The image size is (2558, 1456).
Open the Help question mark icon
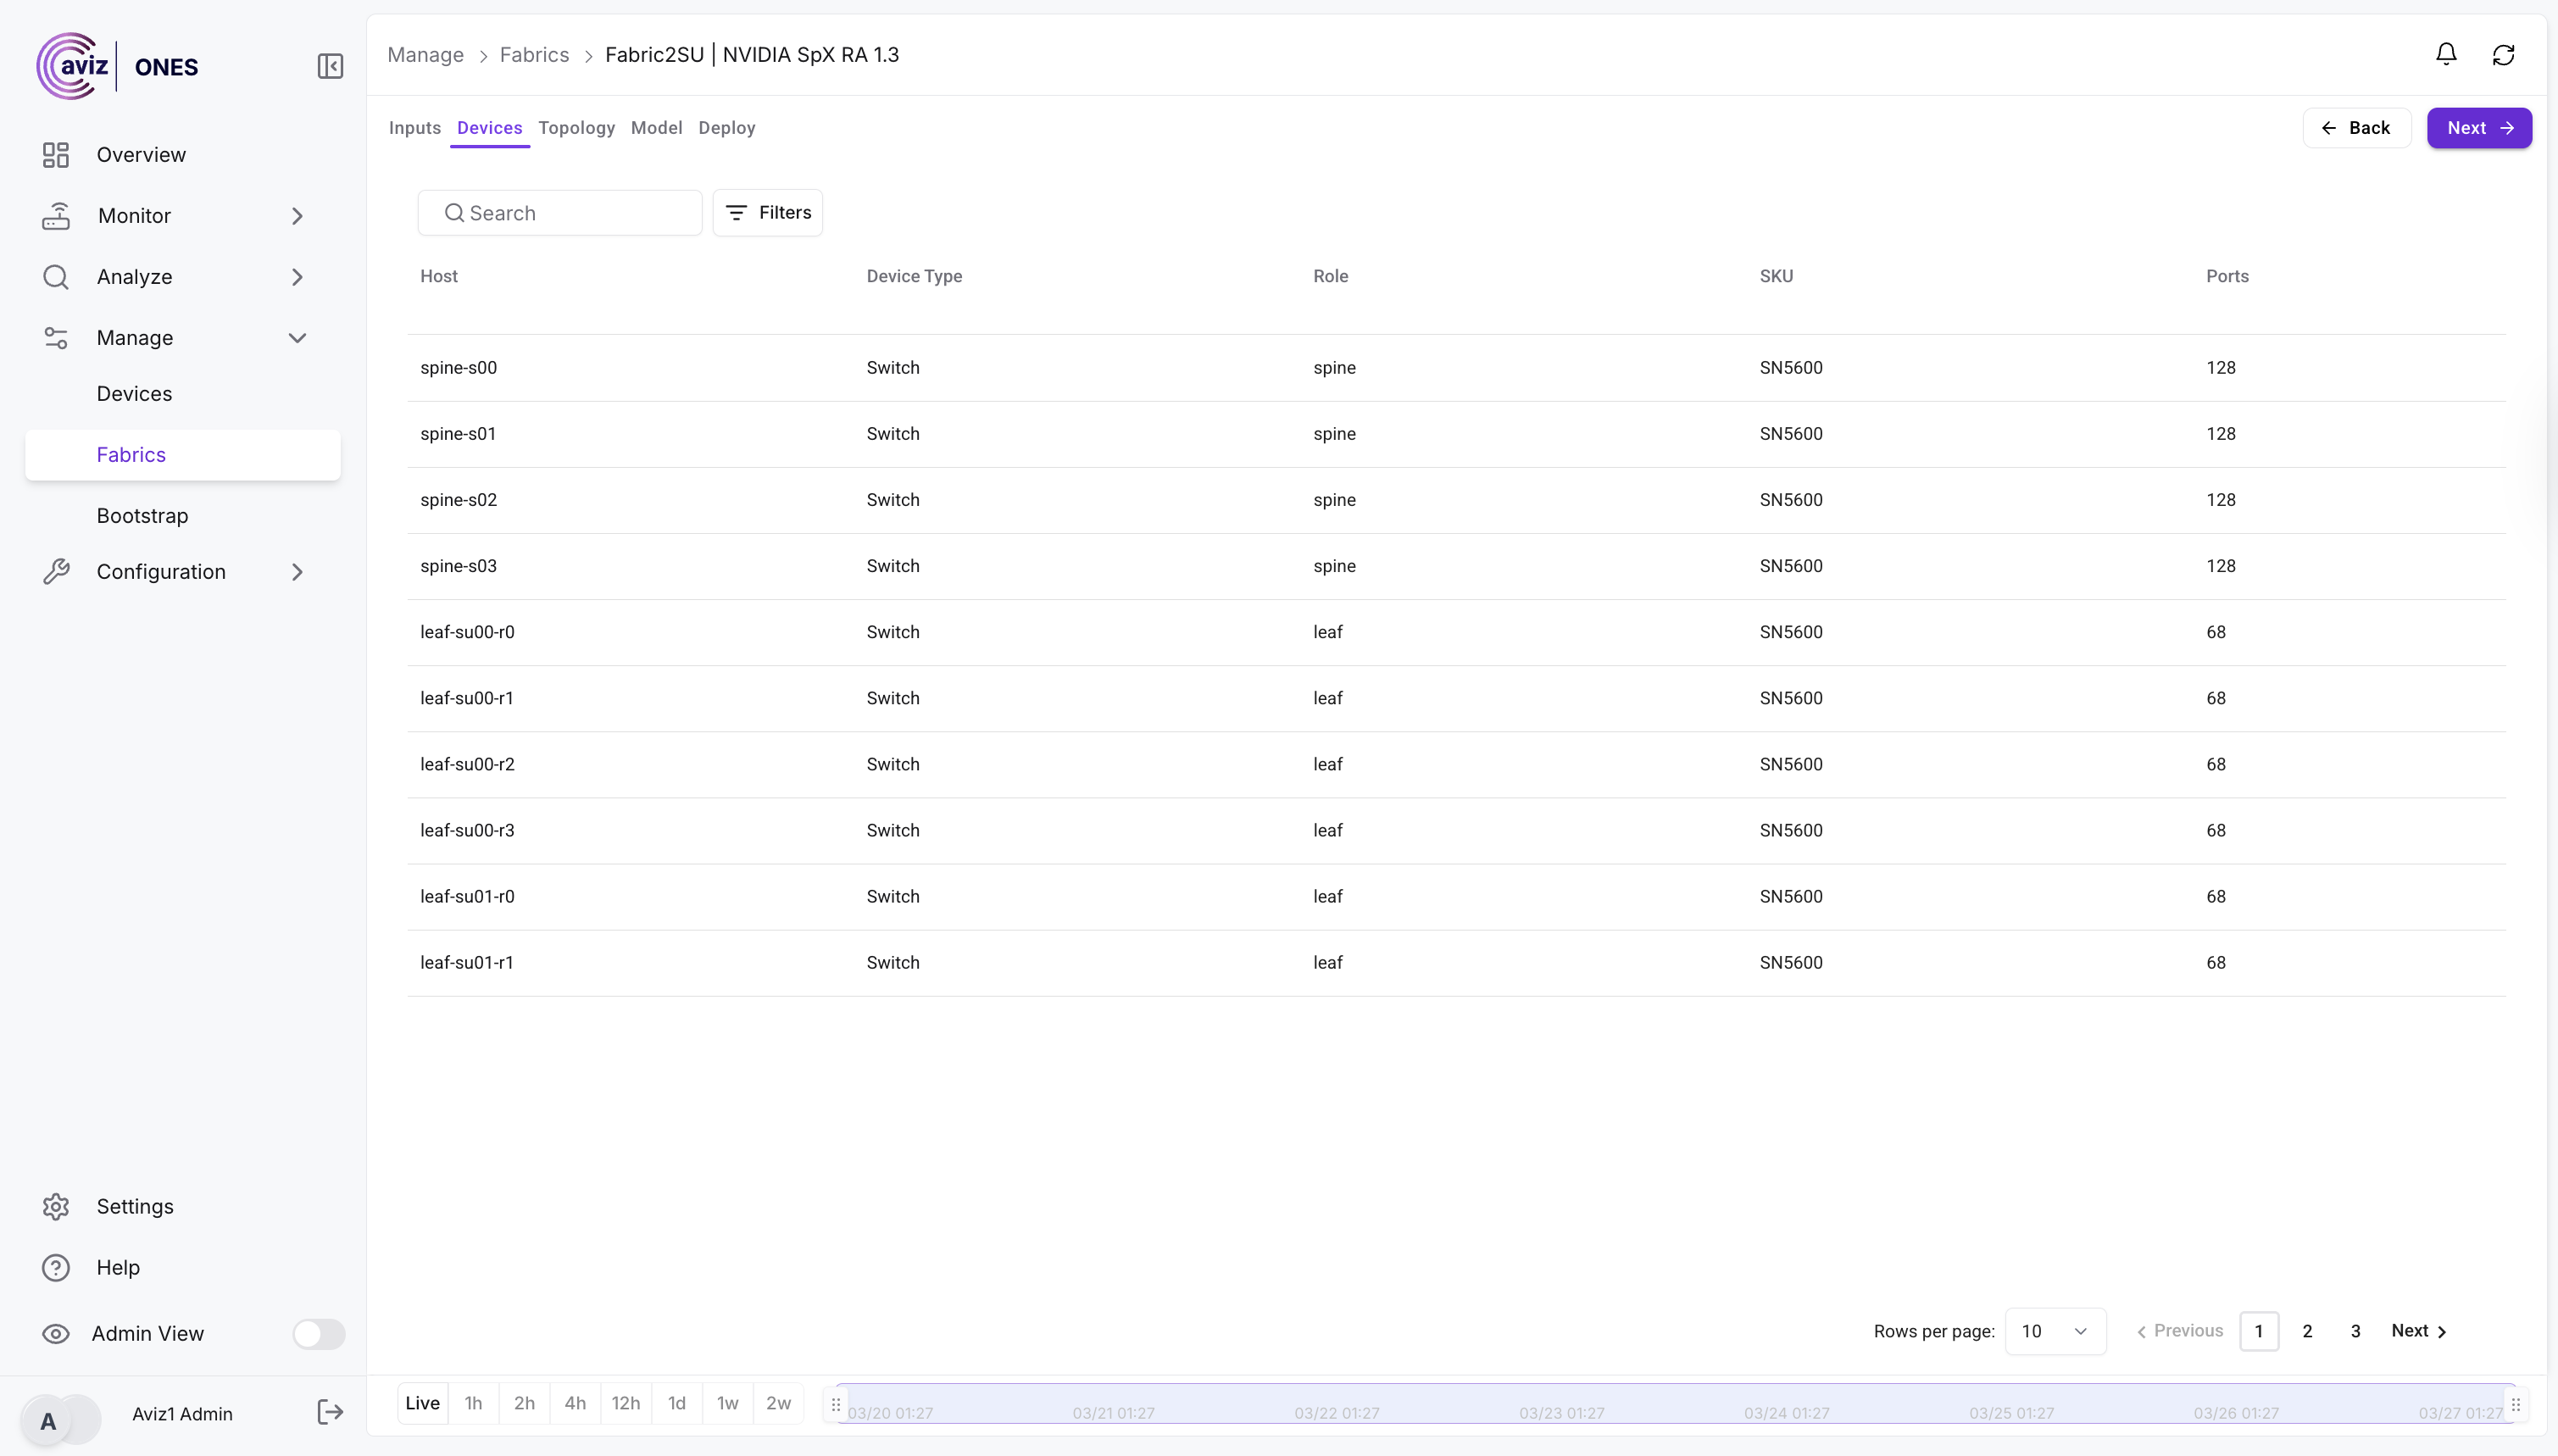[56, 1267]
